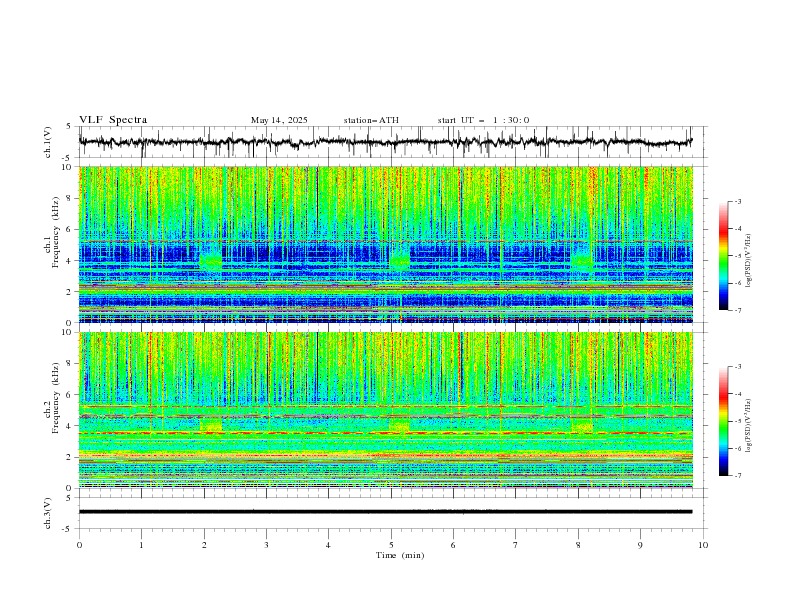This screenshot has width=792, height=612.
Task: Click the ch.1 "Frequency (kHz)" axis label
Action: pyautogui.click(x=56, y=232)
